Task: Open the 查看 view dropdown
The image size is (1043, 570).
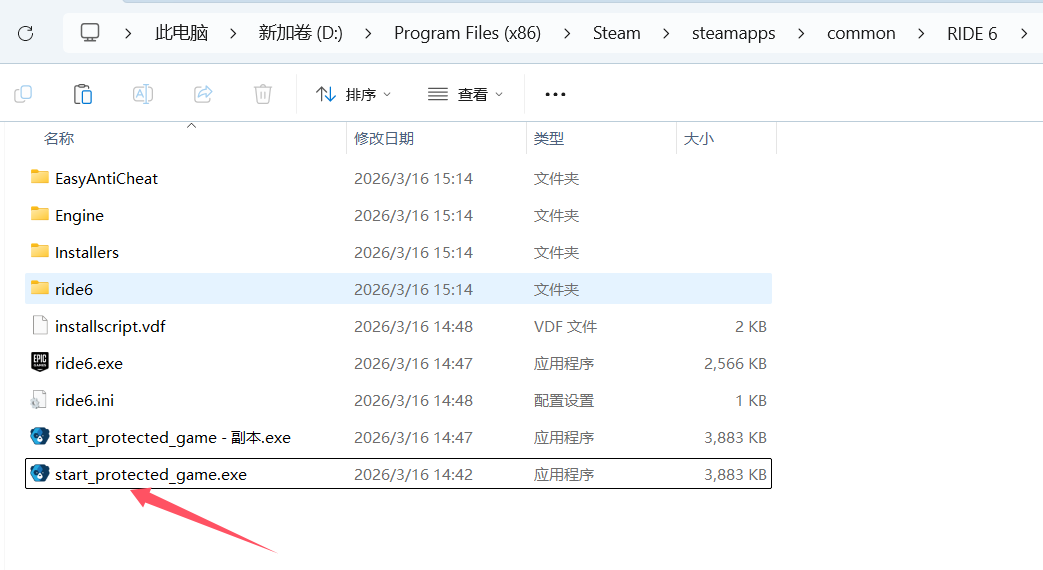Action: pyautogui.click(x=466, y=94)
